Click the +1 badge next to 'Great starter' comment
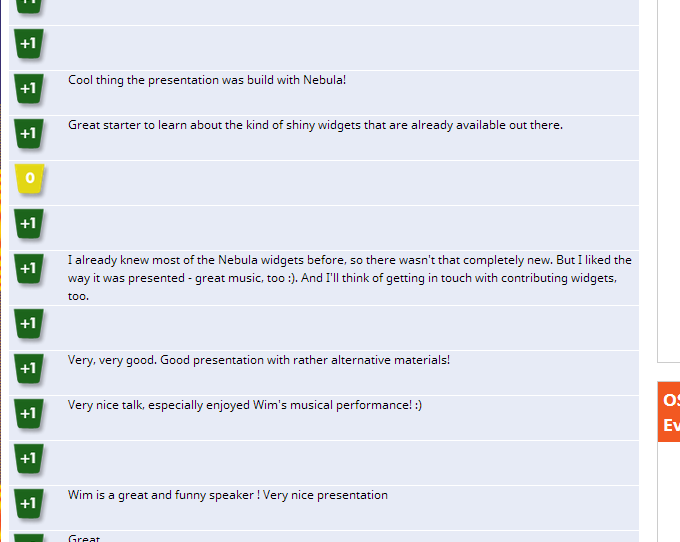The image size is (680, 542). [28, 133]
